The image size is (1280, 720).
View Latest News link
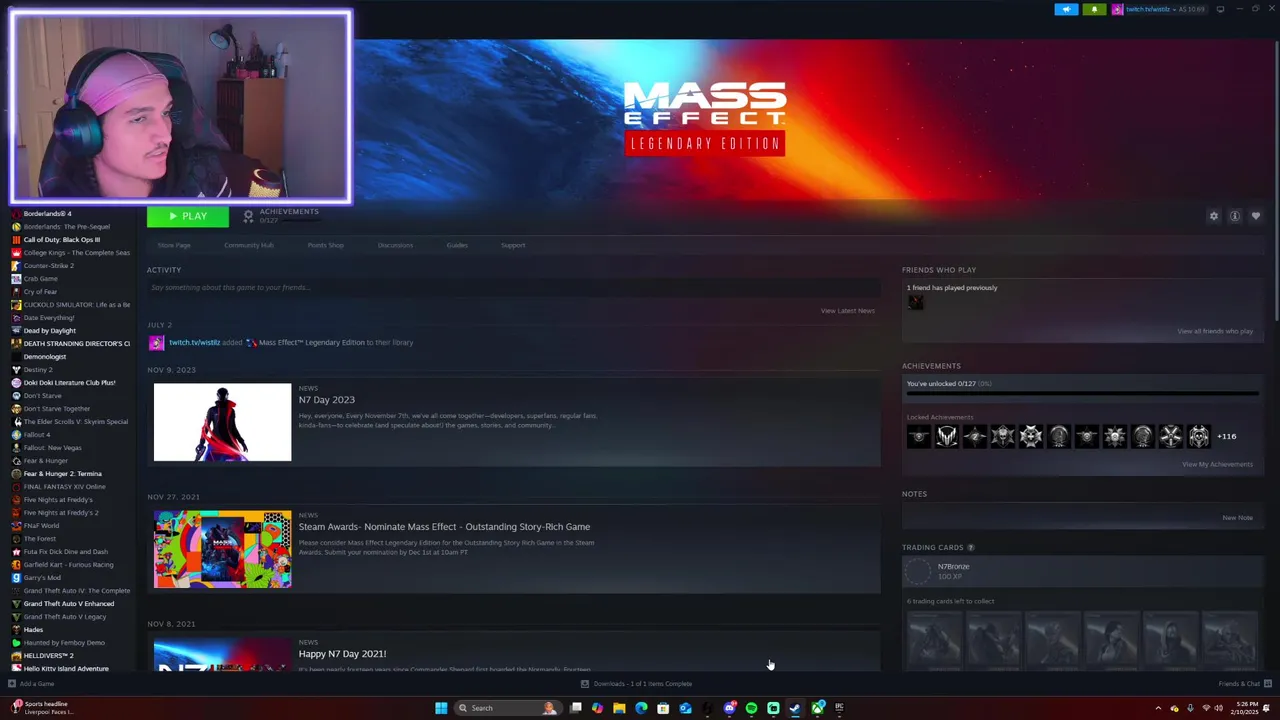[848, 311]
